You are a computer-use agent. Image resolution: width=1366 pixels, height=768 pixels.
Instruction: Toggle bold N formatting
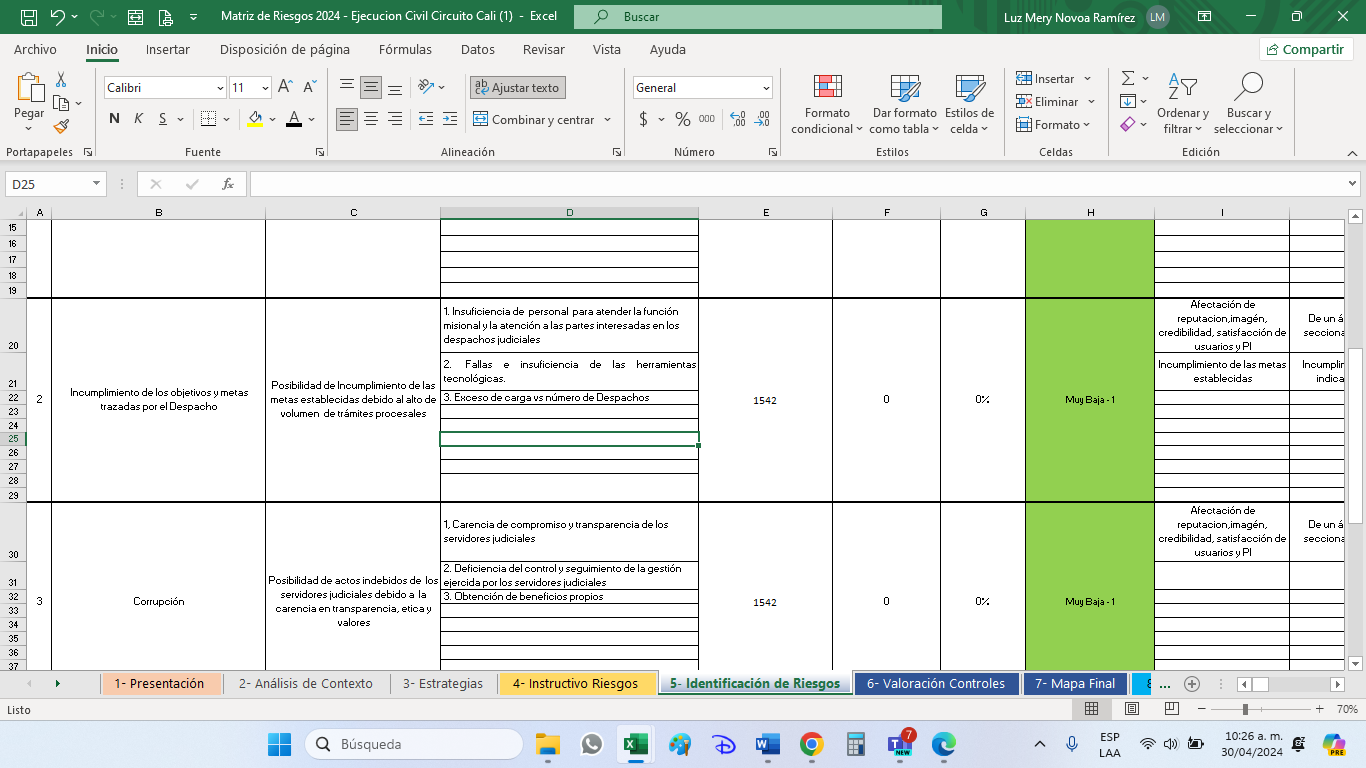point(114,119)
